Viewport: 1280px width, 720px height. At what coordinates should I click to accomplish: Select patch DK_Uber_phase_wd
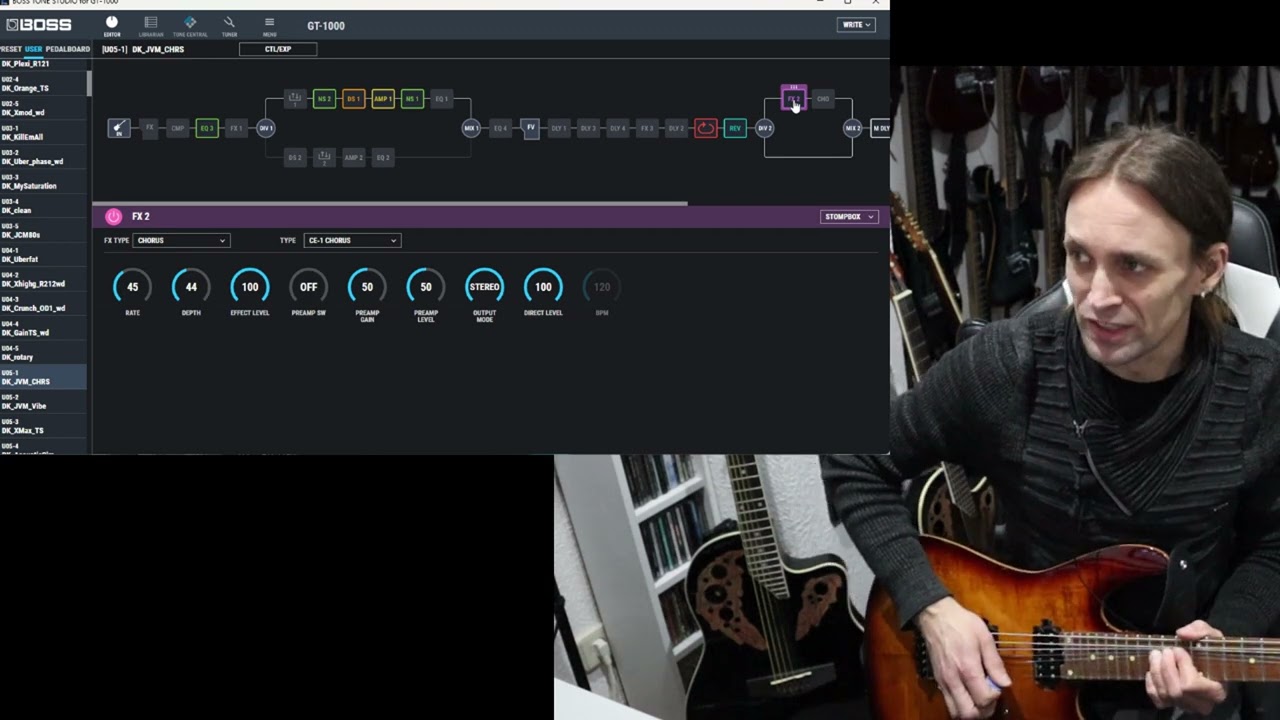point(43,157)
